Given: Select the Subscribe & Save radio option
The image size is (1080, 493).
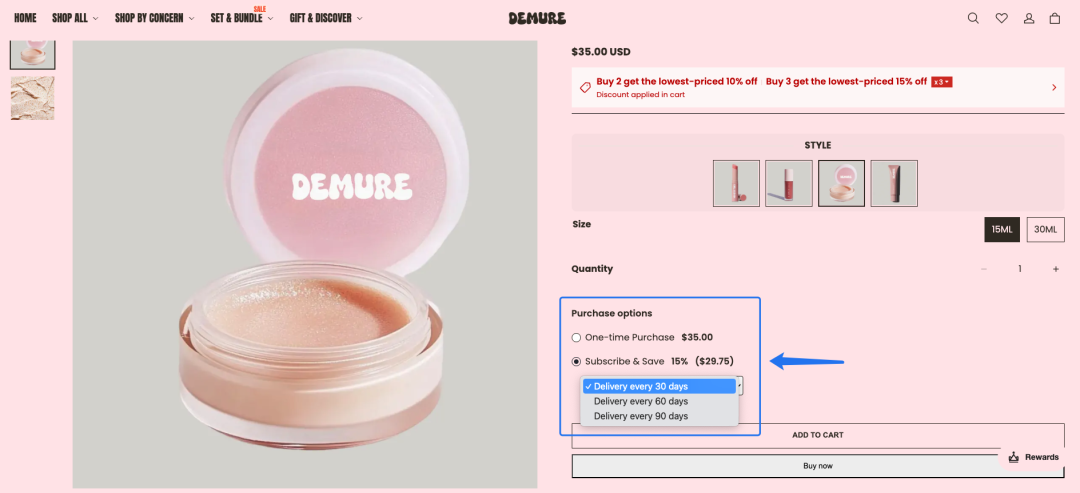Looking at the screenshot, I should tap(576, 361).
